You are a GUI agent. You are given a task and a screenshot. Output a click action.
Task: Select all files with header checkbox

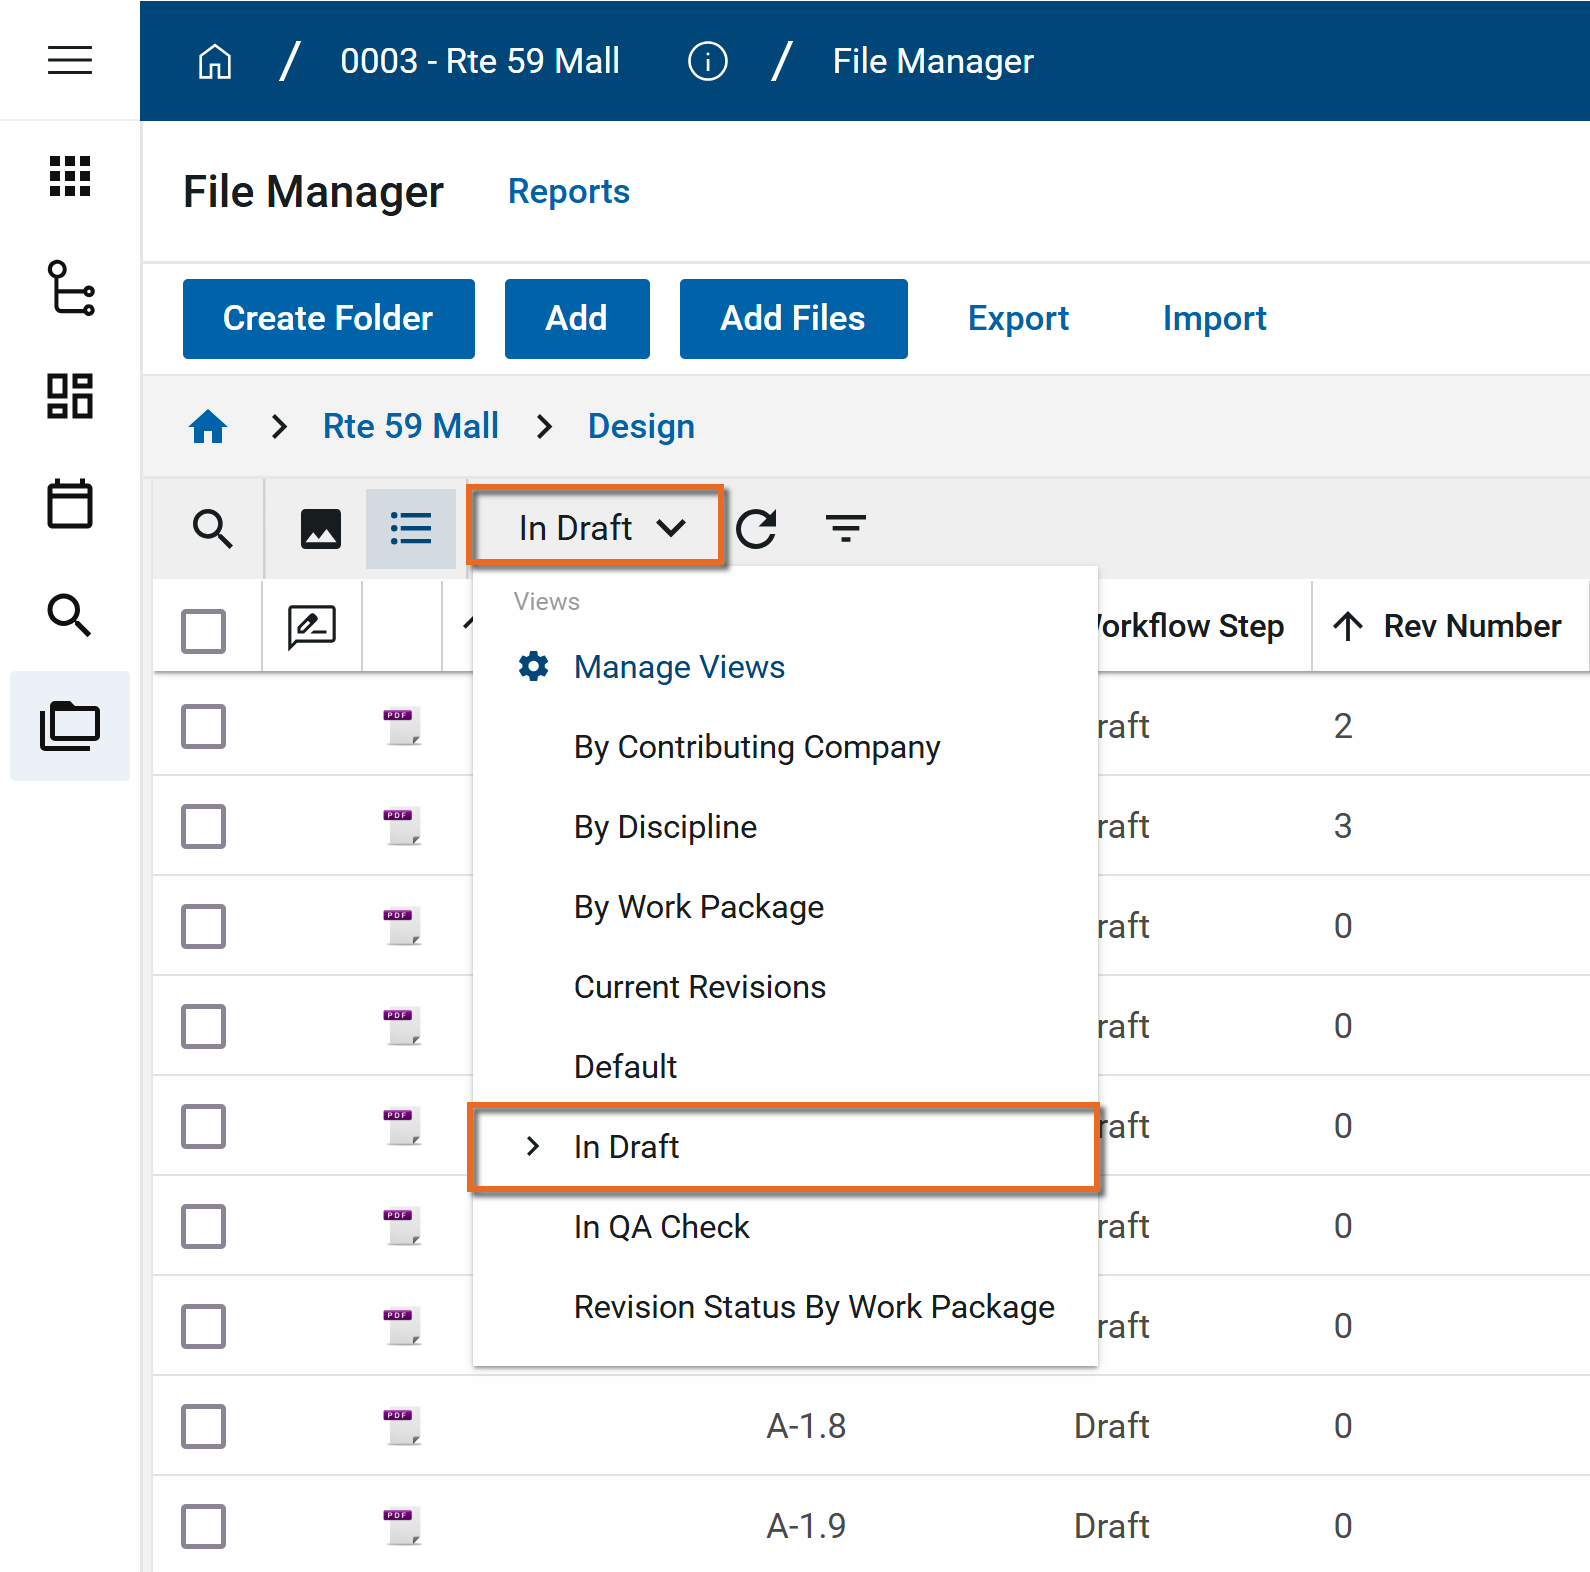[203, 631]
